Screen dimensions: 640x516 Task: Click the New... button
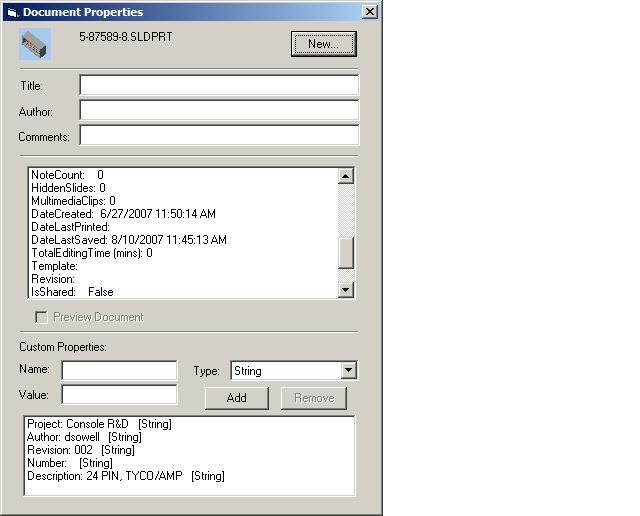[324, 44]
